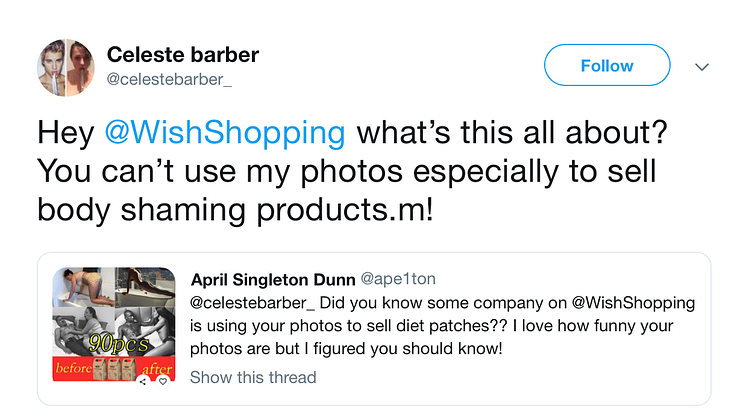Click the 'body shaming products.m!' tweet text
746x419 pixels.
[236, 210]
